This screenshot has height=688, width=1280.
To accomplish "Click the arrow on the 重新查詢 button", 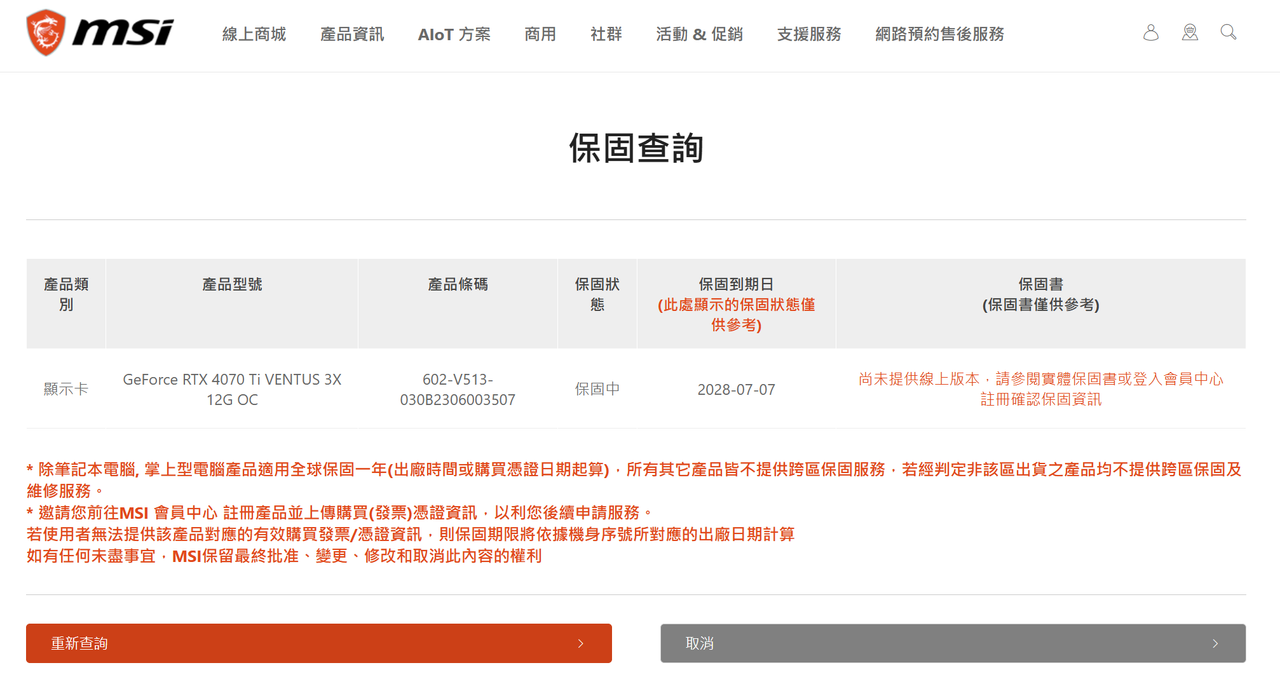I will [581, 644].
